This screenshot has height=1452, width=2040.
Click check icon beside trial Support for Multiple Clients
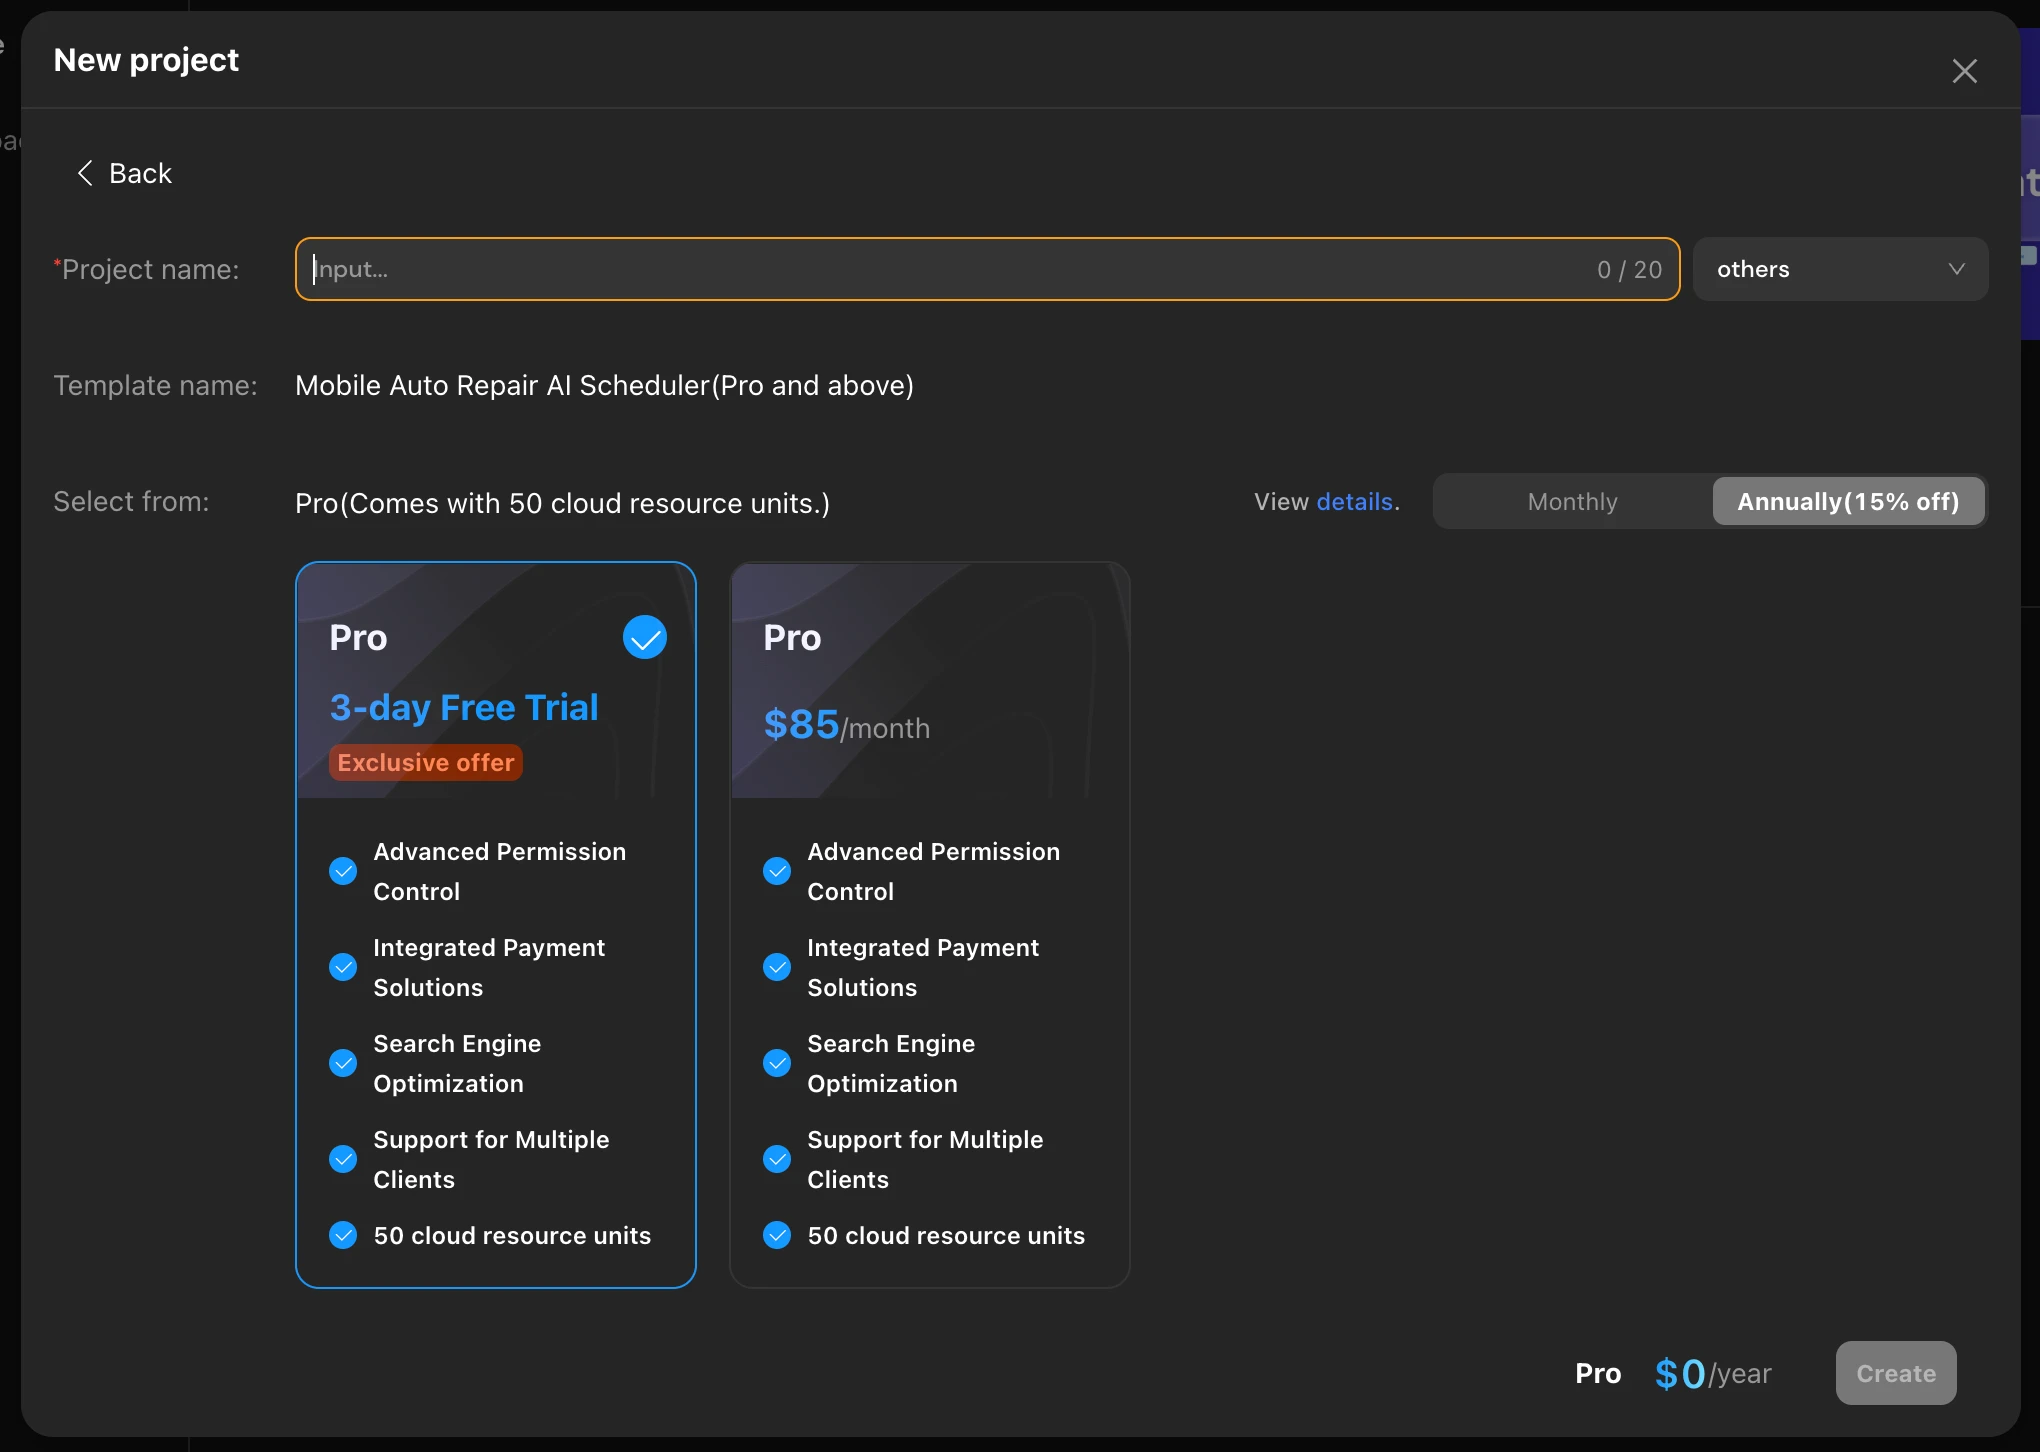343,1159
